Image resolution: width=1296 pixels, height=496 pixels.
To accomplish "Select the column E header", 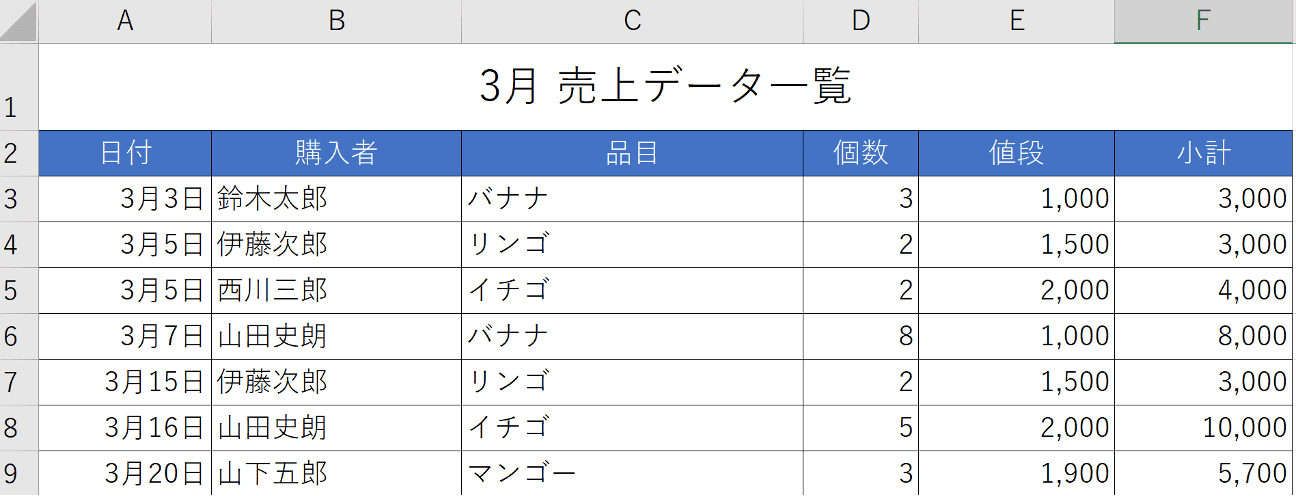I will click(1016, 22).
